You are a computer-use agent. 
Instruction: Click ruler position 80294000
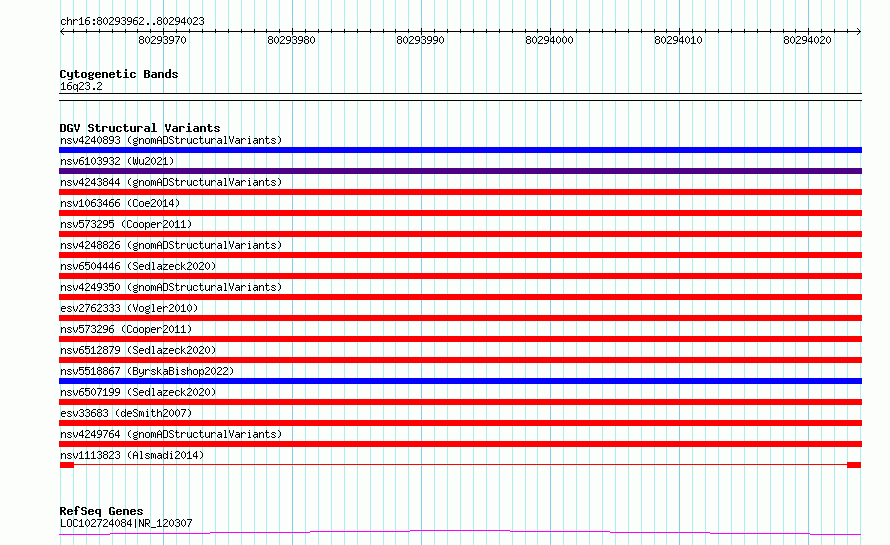coord(549,40)
